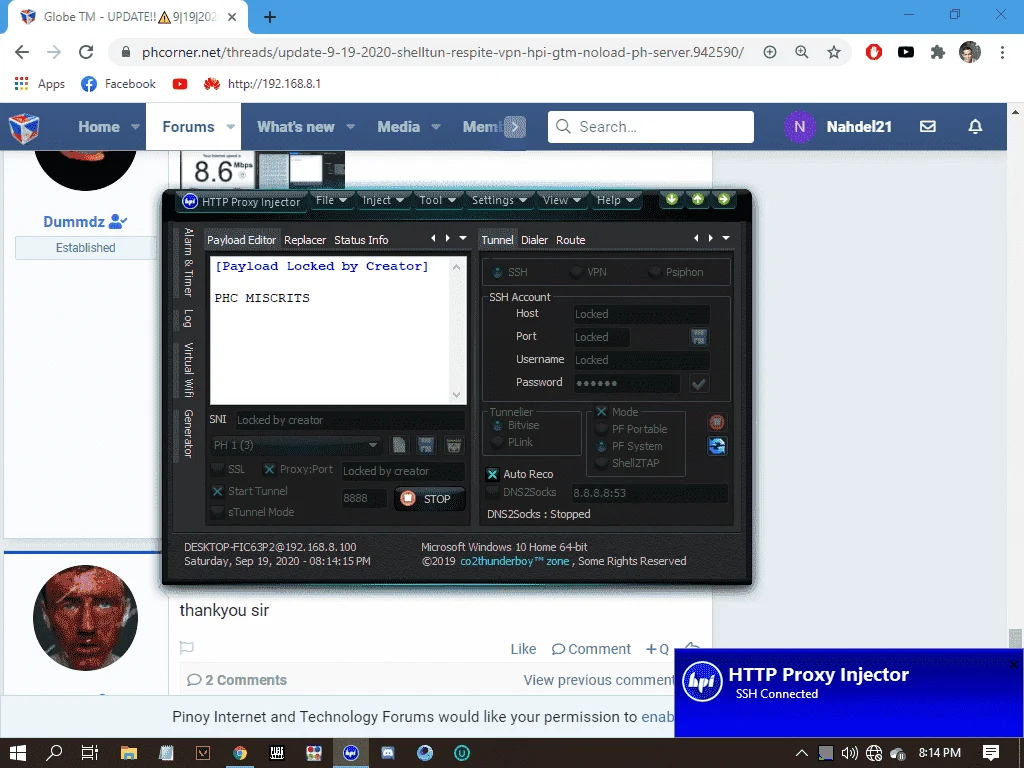Open the Generator side tab

(188, 434)
